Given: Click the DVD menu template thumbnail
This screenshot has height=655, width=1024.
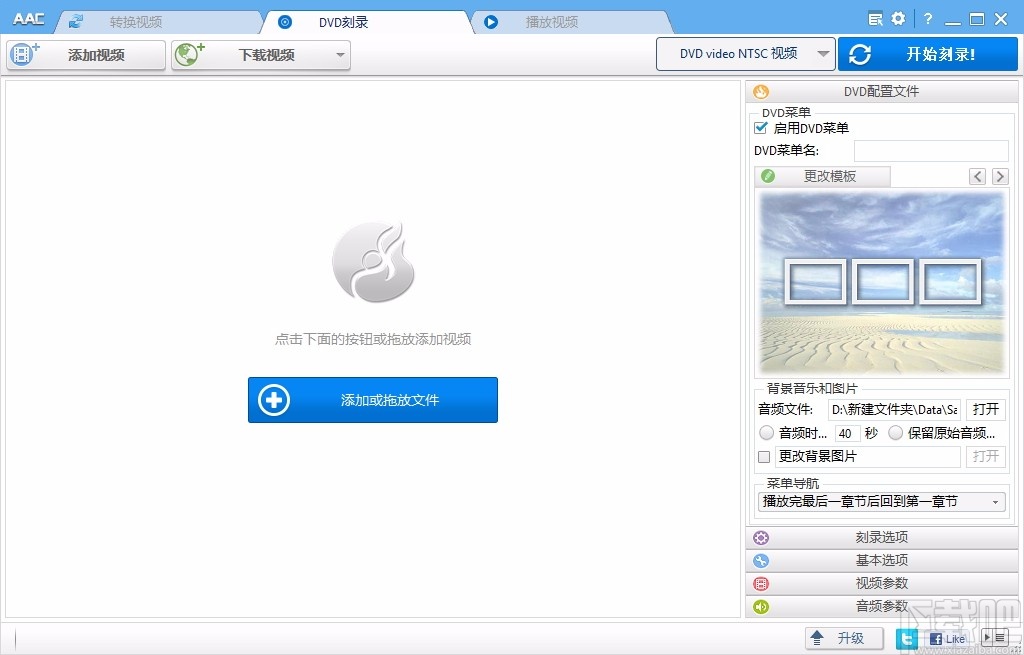Looking at the screenshot, I should coord(881,283).
